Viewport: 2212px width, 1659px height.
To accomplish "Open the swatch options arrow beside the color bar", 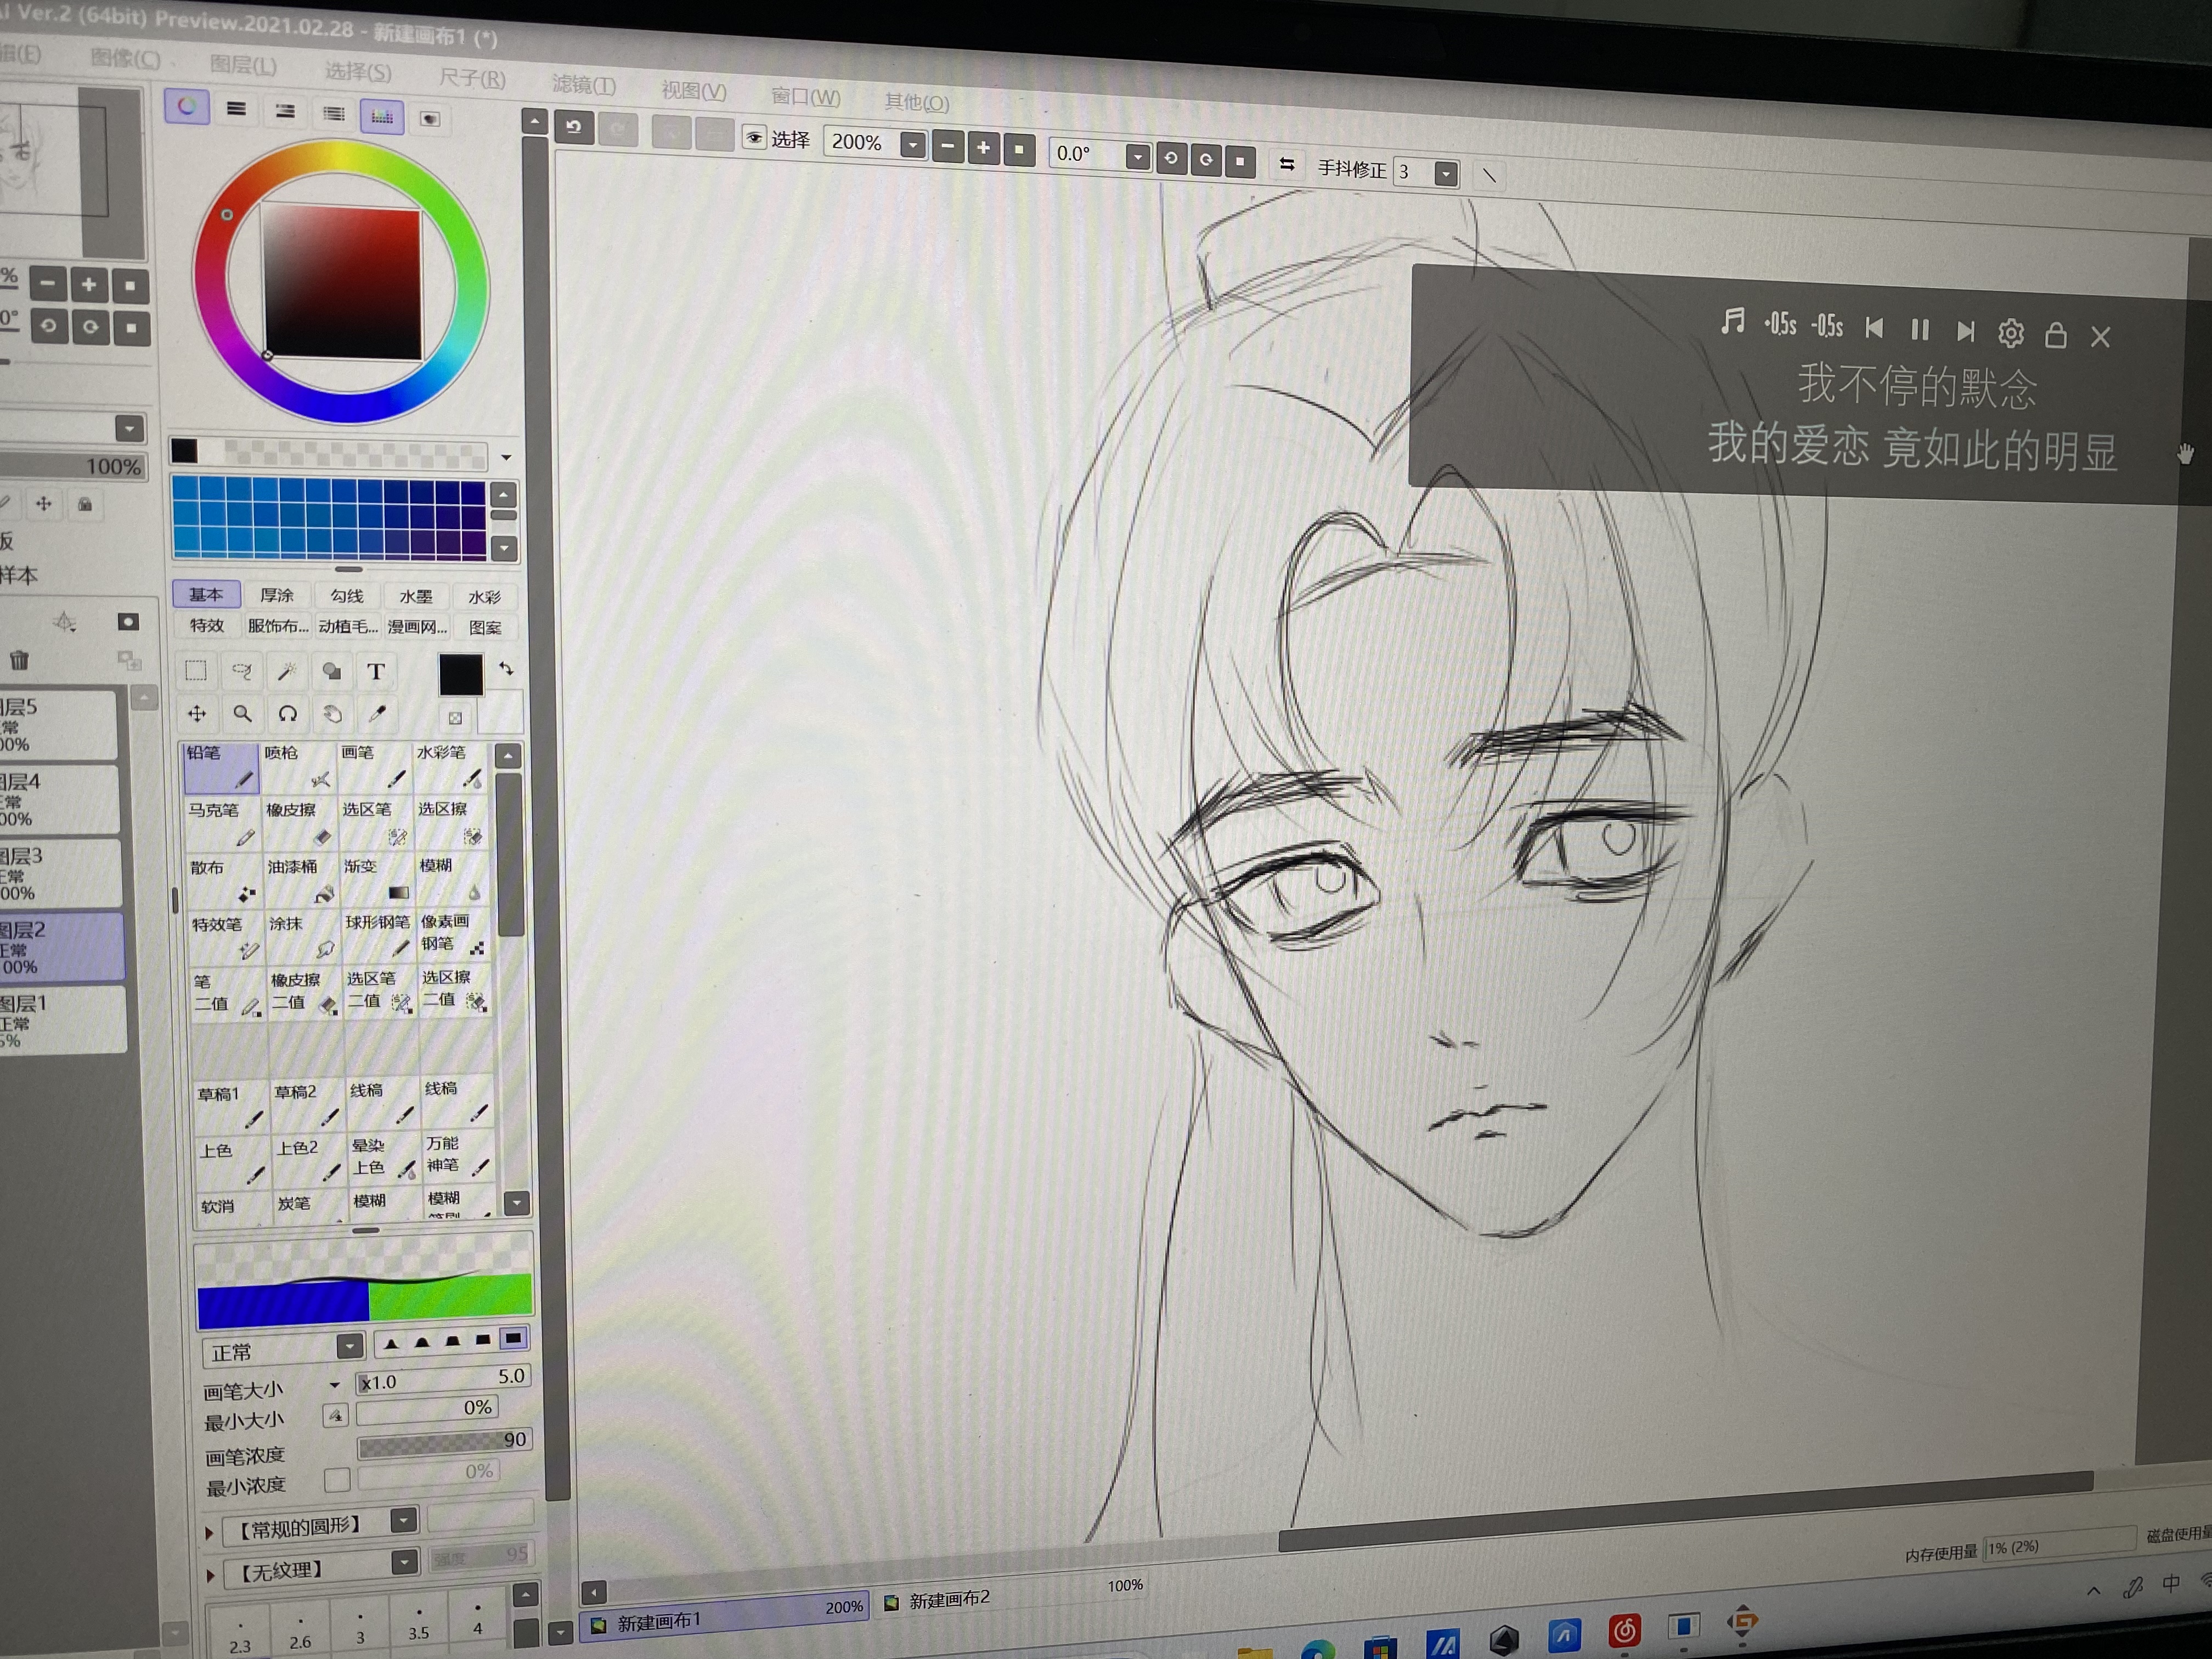I will [507, 457].
